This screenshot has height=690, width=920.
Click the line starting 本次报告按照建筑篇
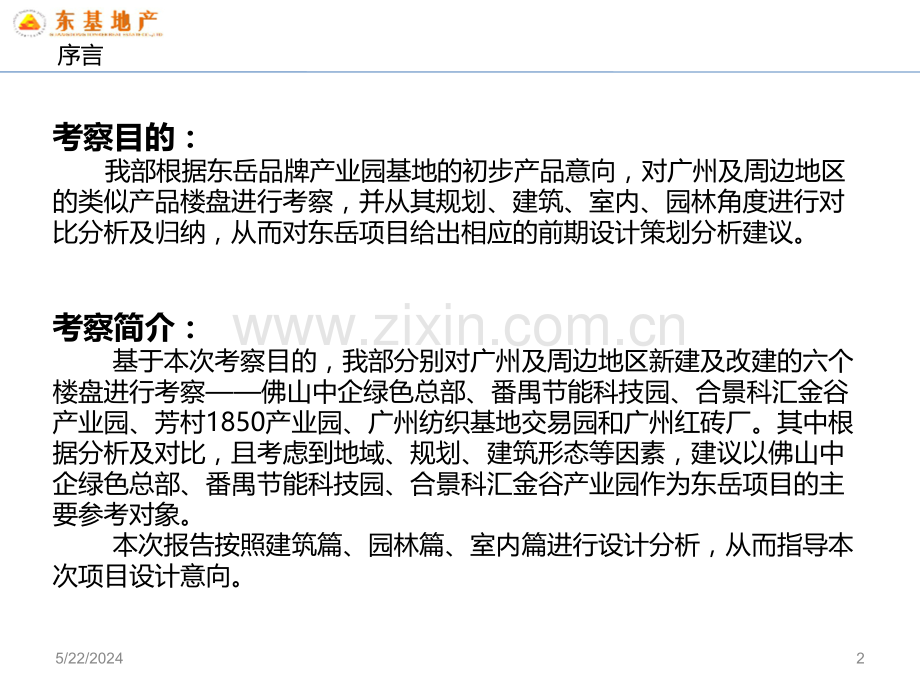click(482, 545)
